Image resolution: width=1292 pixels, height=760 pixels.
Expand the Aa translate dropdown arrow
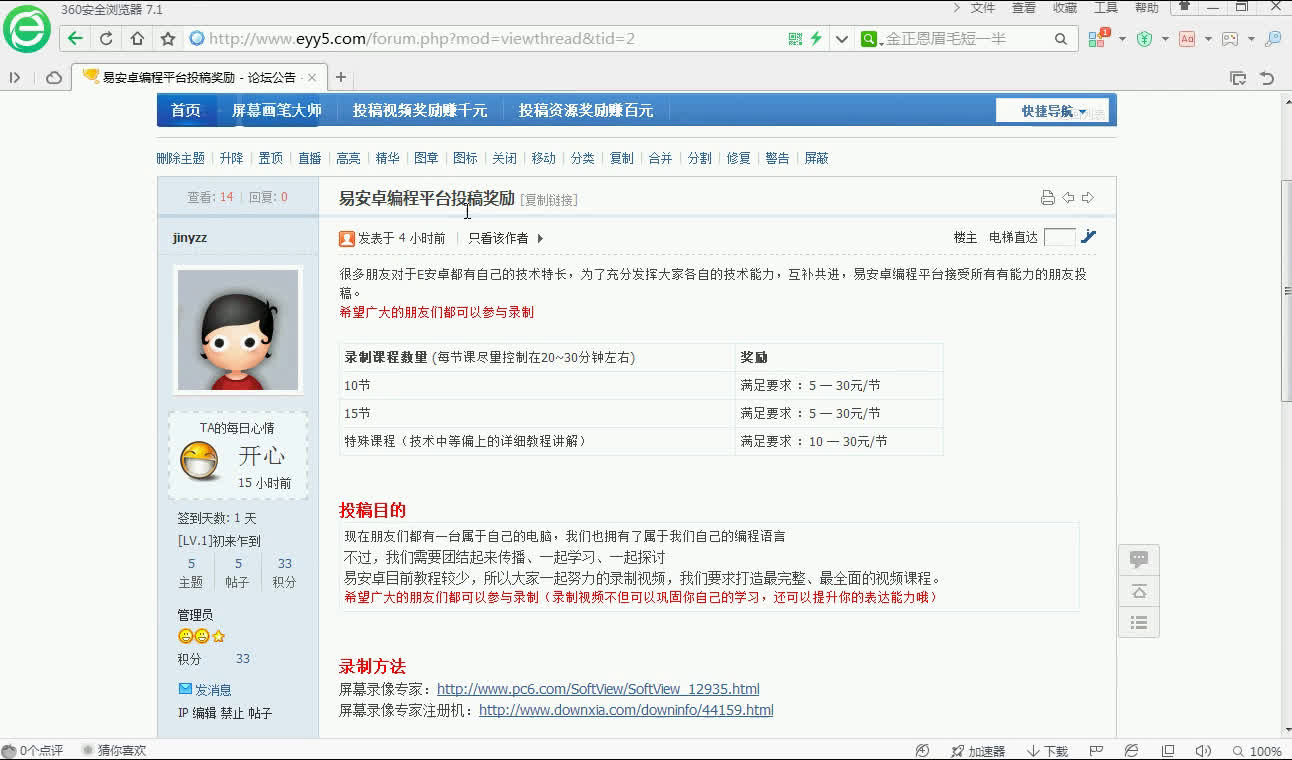click(1208, 39)
